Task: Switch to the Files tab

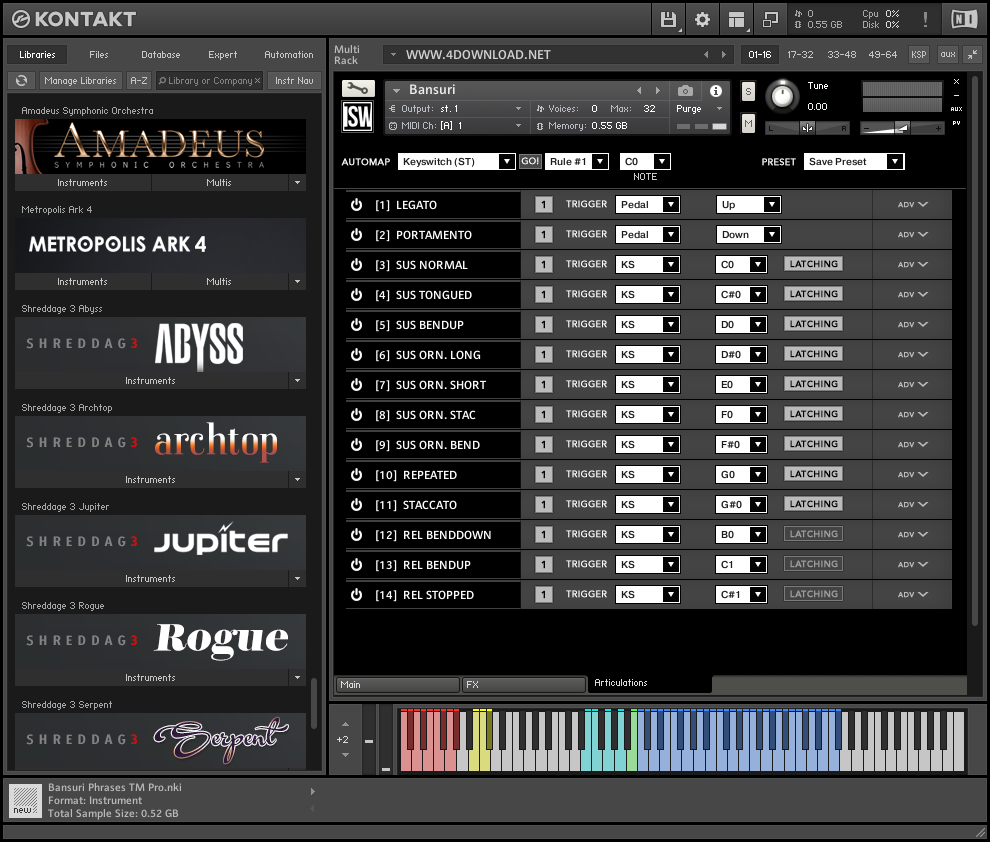Action: click(98, 55)
